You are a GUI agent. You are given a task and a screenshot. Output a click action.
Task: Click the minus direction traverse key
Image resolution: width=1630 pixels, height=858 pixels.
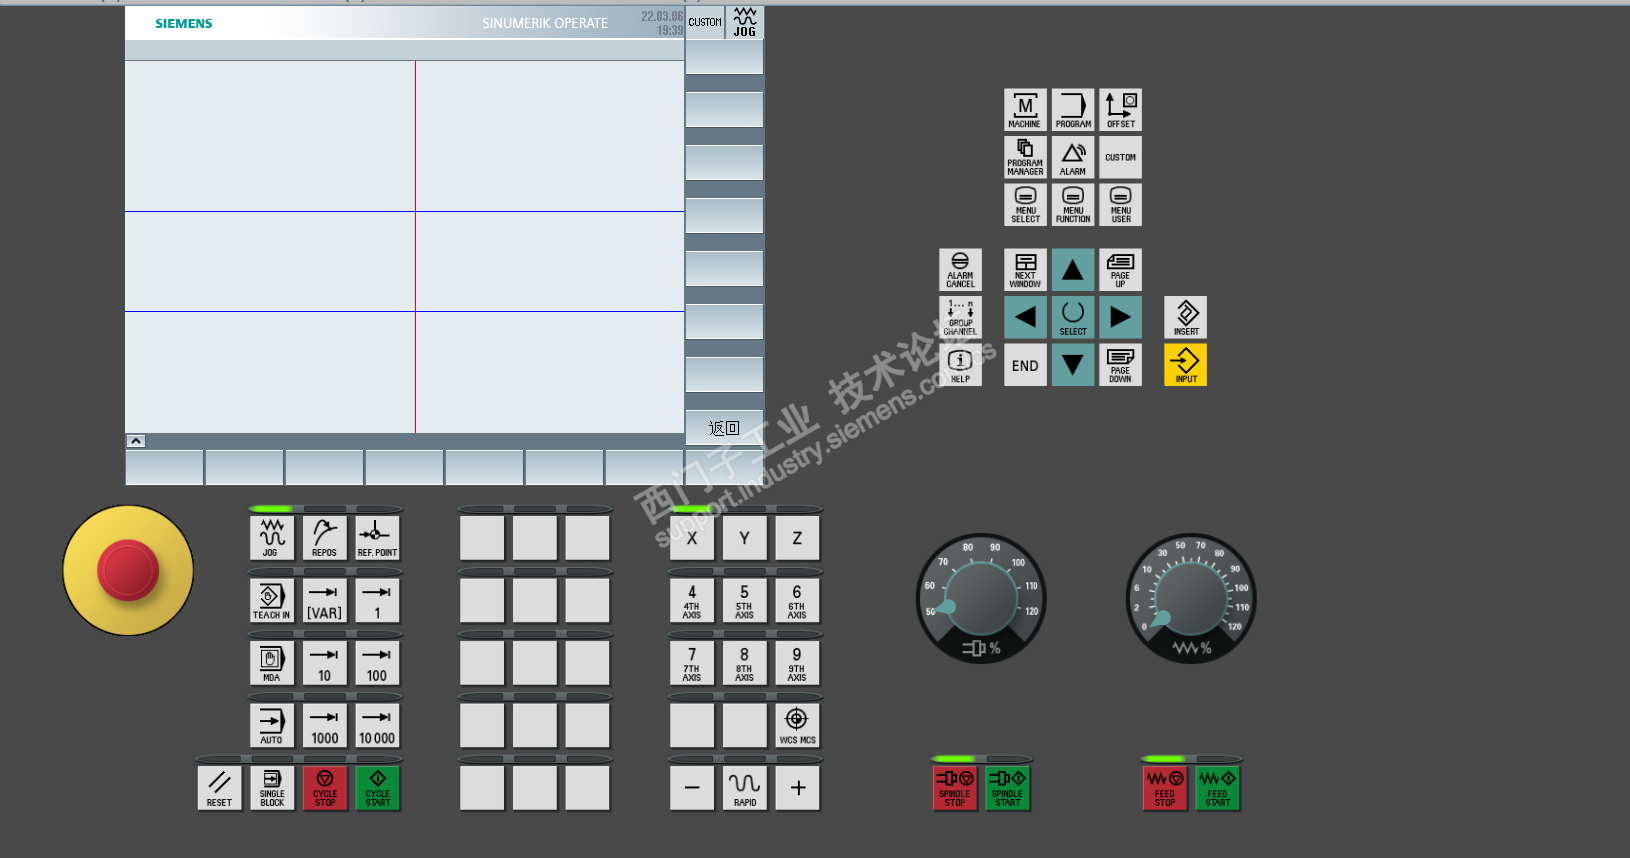coord(692,788)
